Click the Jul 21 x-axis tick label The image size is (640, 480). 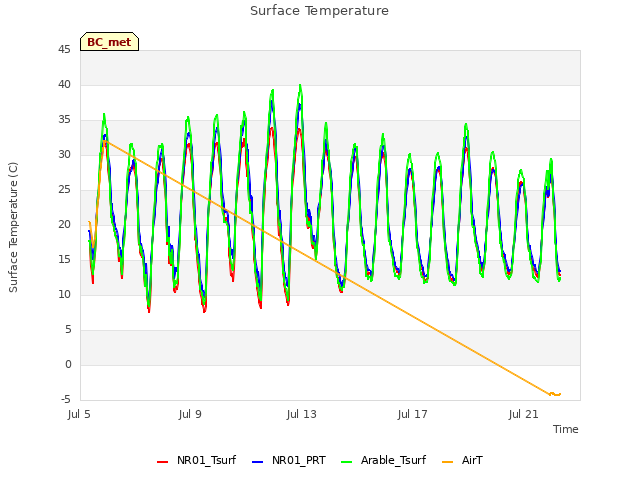pyautogui.click(x=524, y=414)
